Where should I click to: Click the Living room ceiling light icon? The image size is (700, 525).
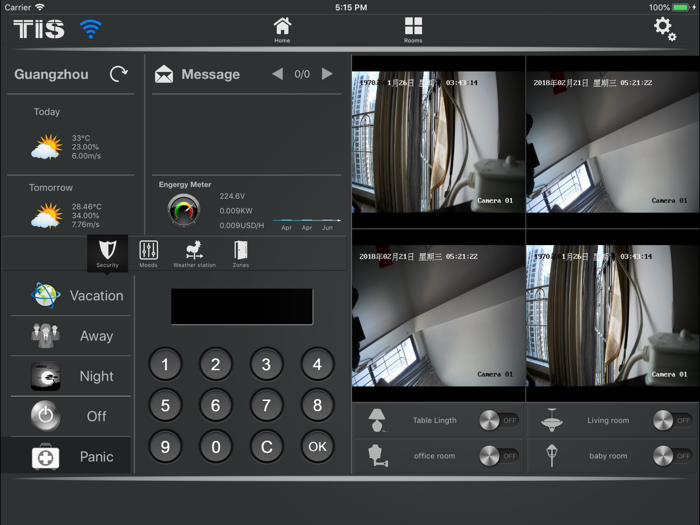click(552, 420)
